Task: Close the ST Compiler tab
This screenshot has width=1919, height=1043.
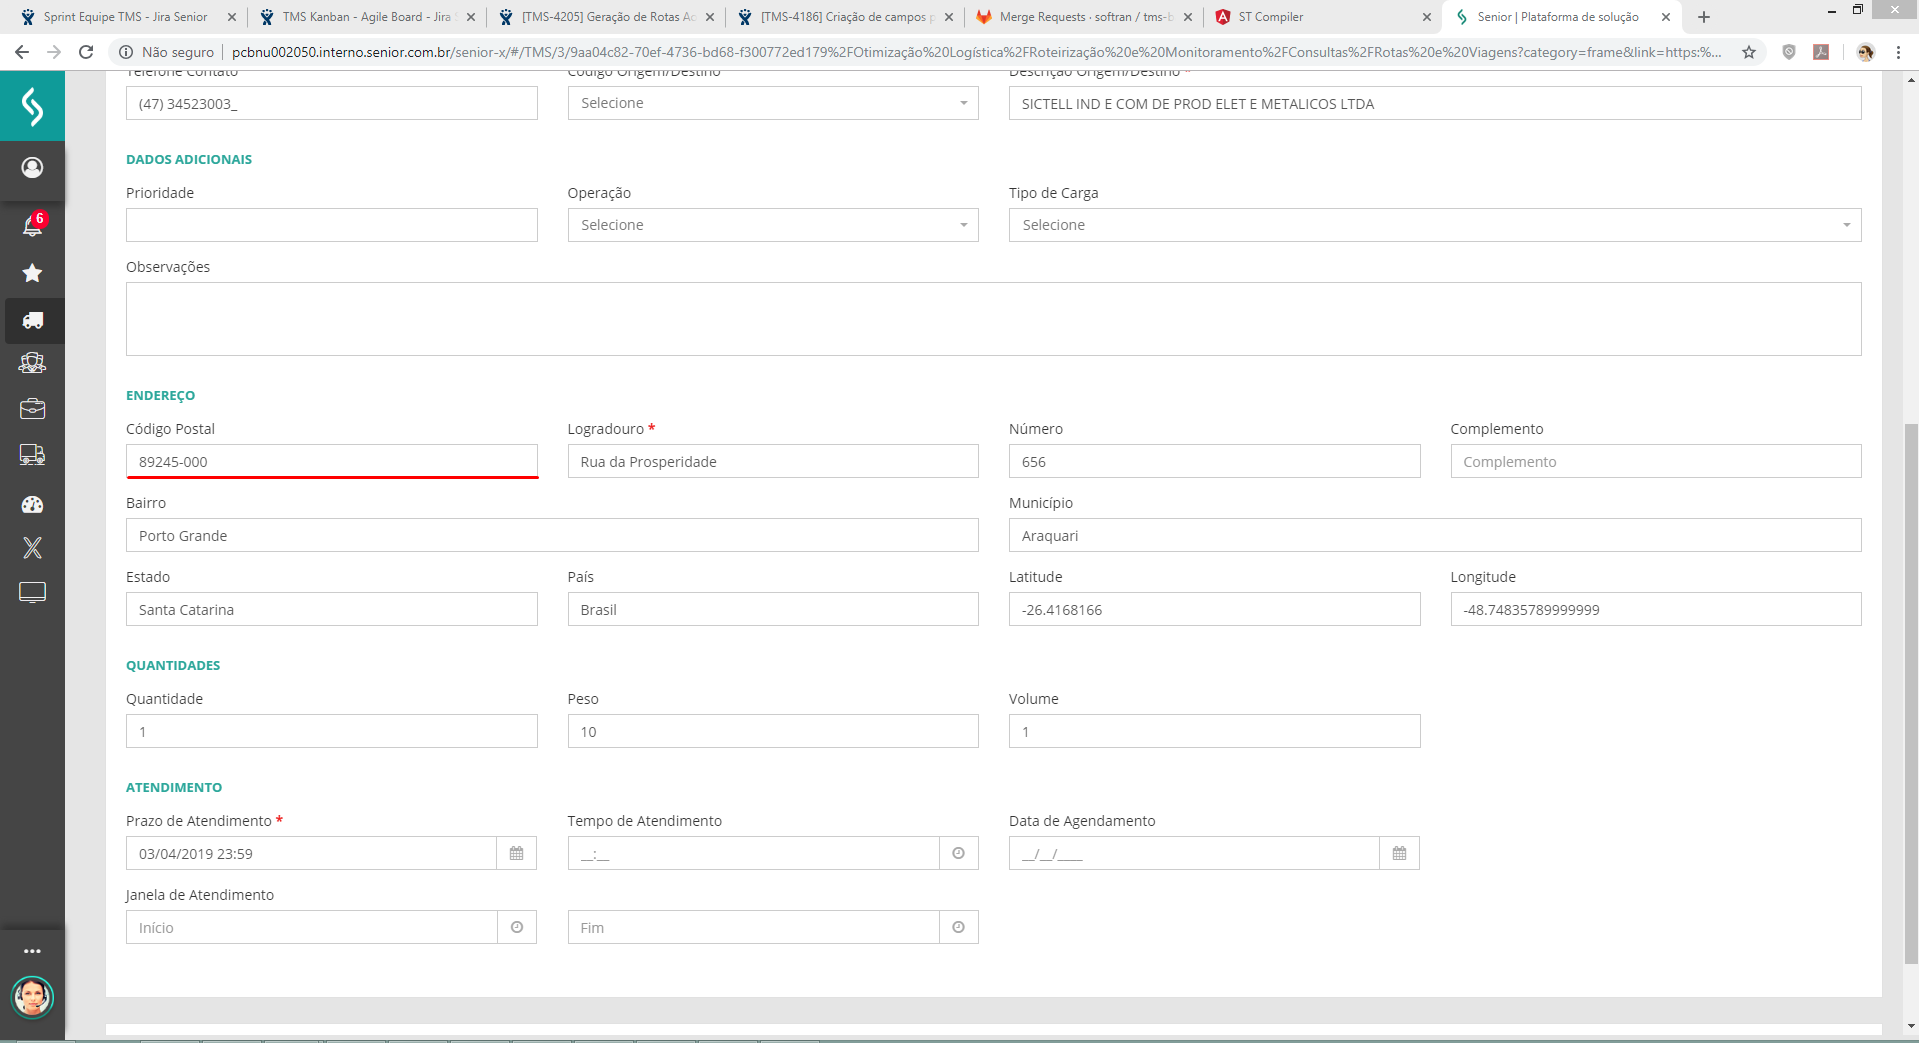Action: (x=1426, y=17)
